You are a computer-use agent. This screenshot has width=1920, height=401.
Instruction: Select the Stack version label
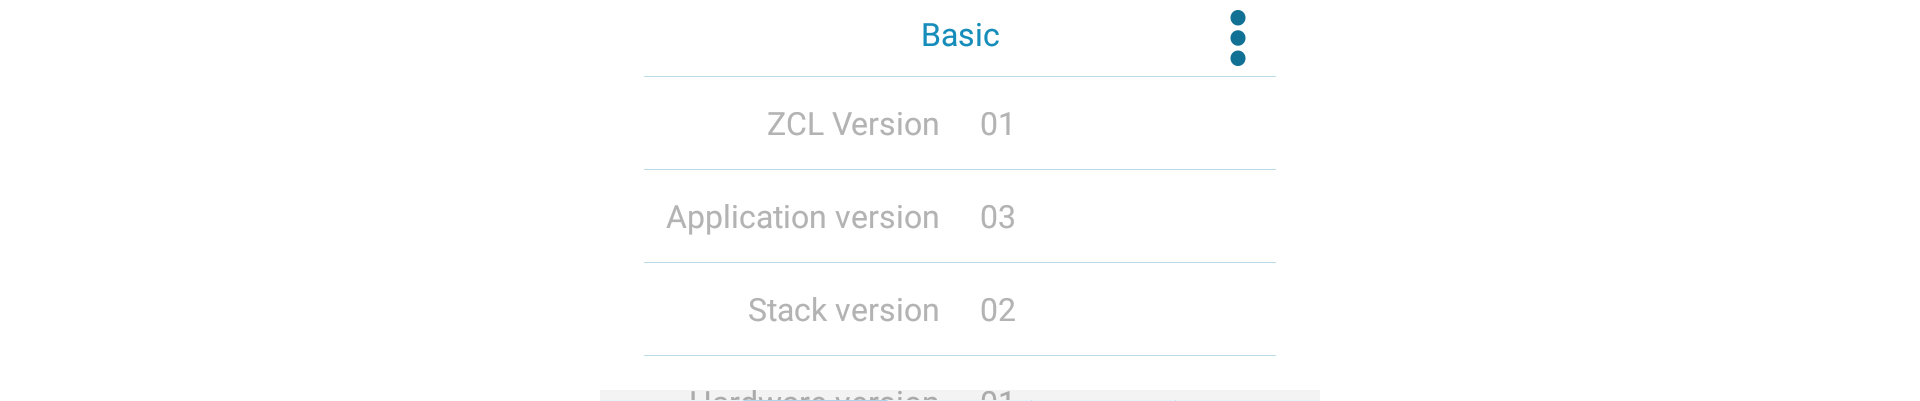pos(843,310)
